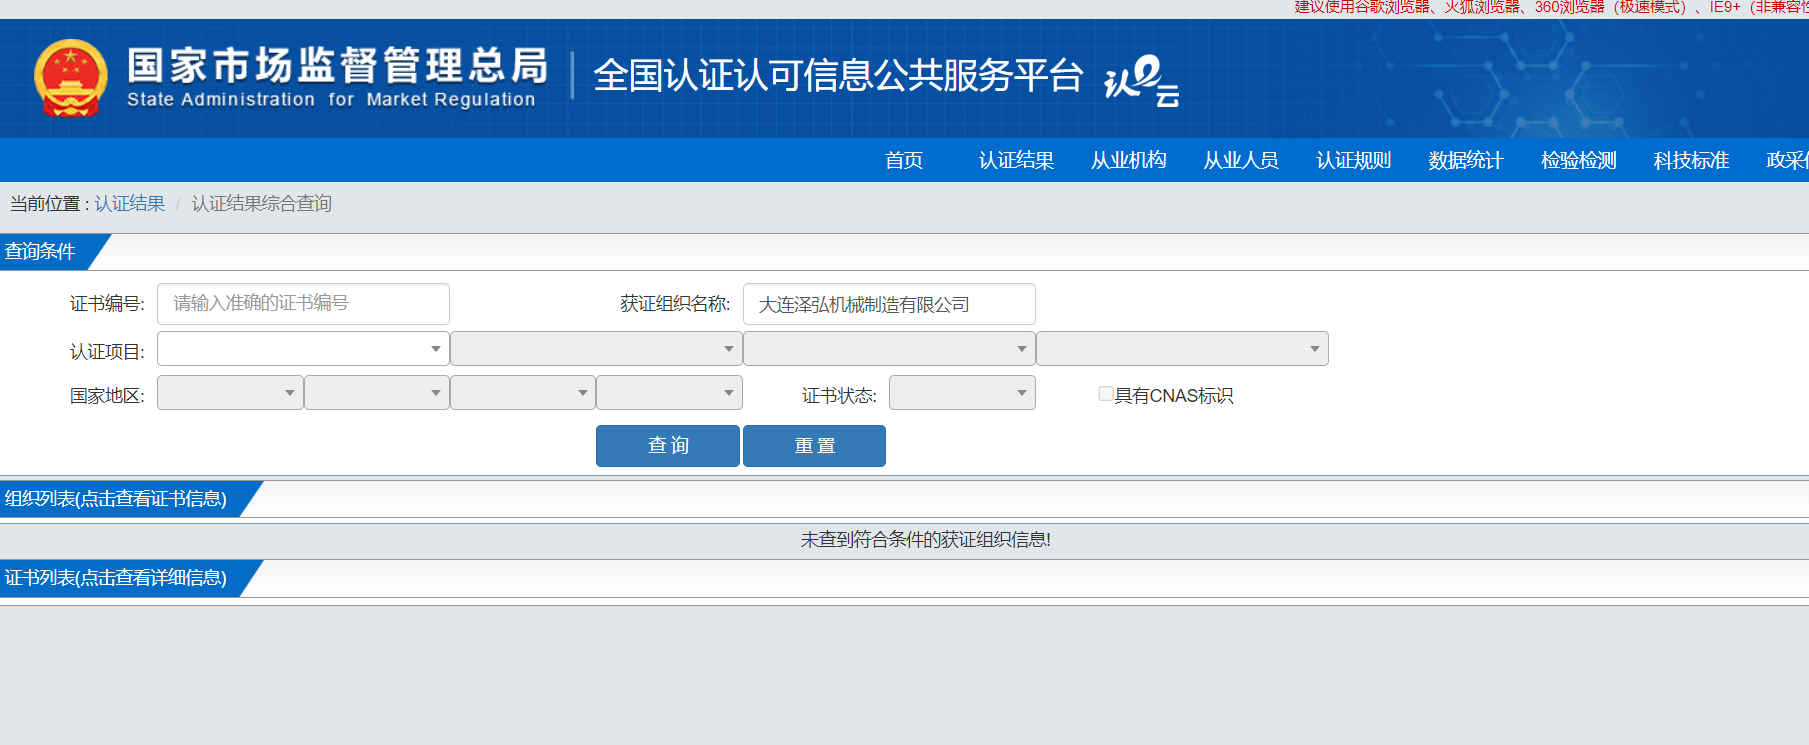
Task: Open the 首页 menu item
Action: [903, 160]
